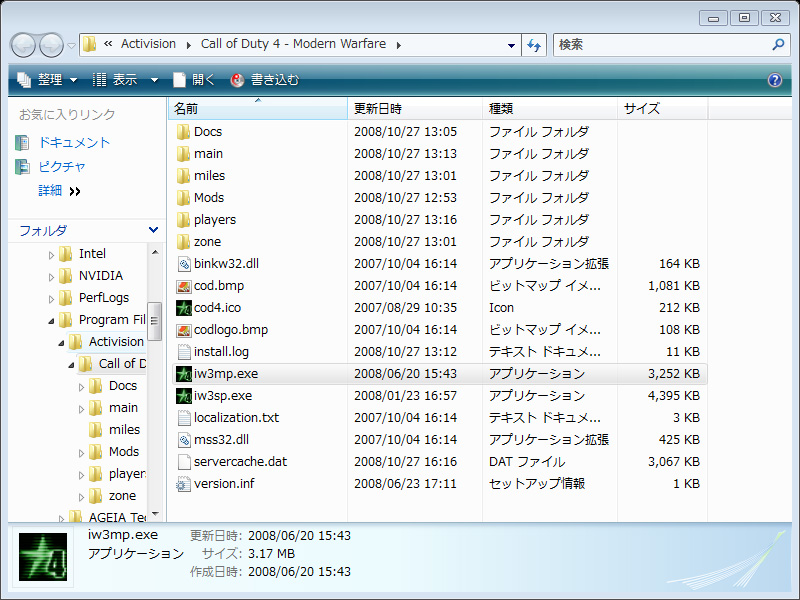
Task: Expand the Intel folder tree node
Action: pos(52,255)
